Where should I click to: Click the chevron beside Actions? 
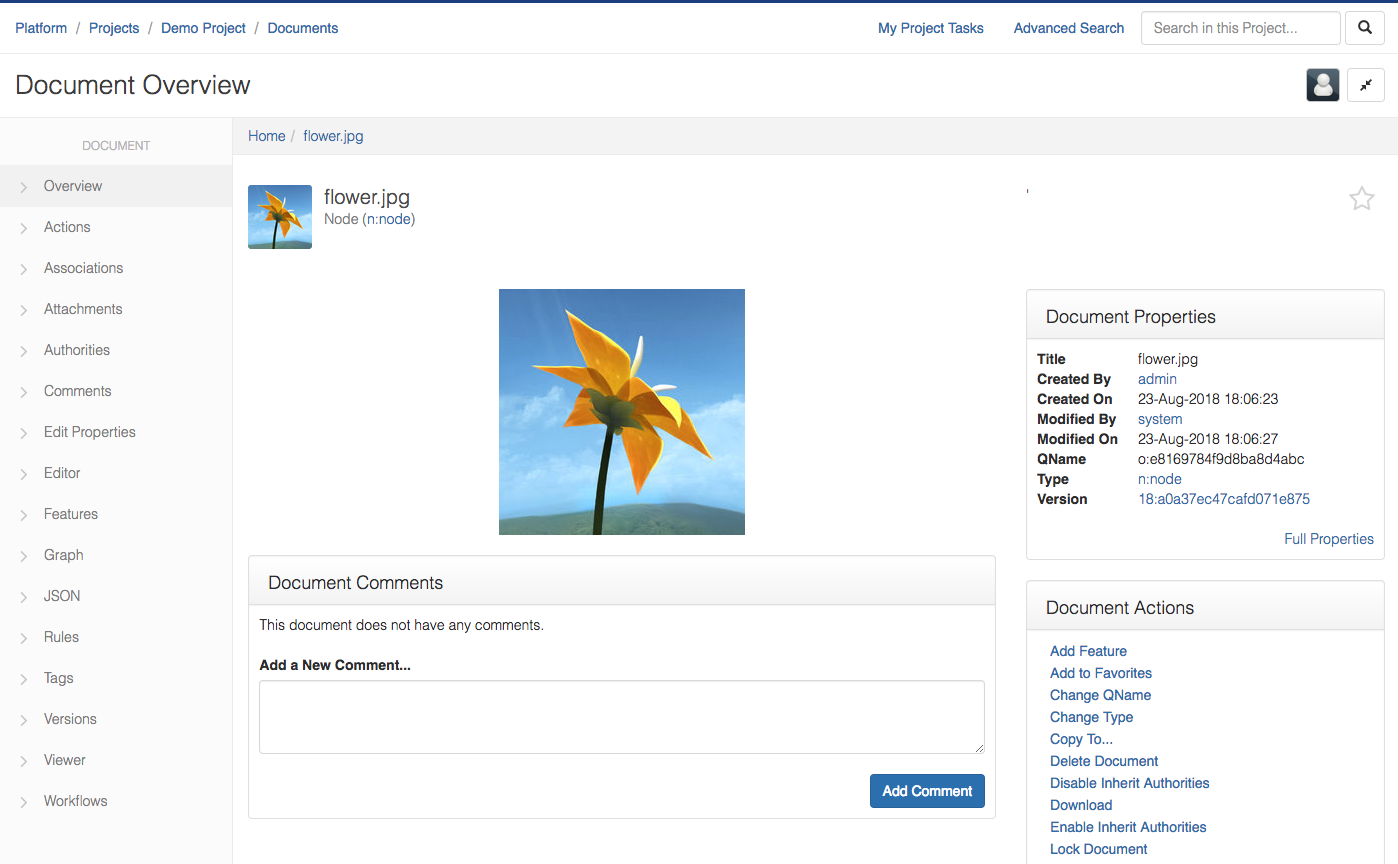coord(24,228)
